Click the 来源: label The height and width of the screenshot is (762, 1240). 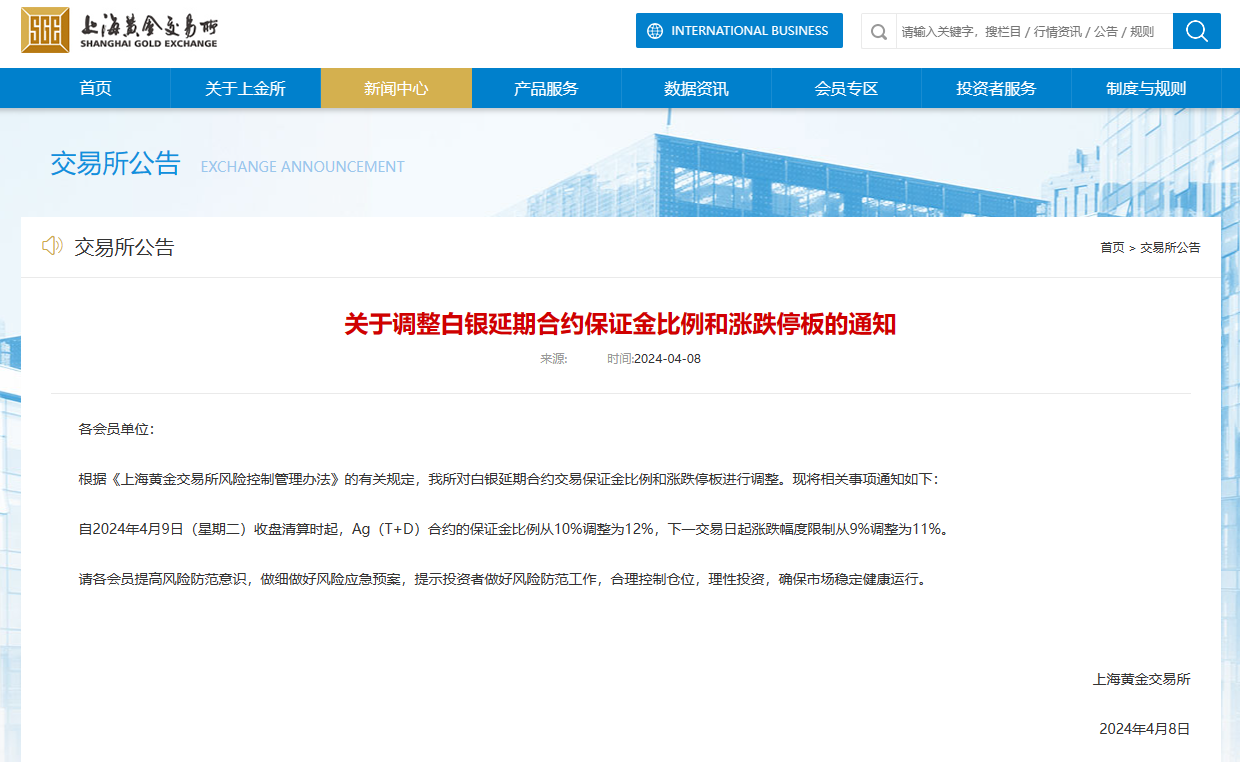pyautogui.click(x=554, y=359)
